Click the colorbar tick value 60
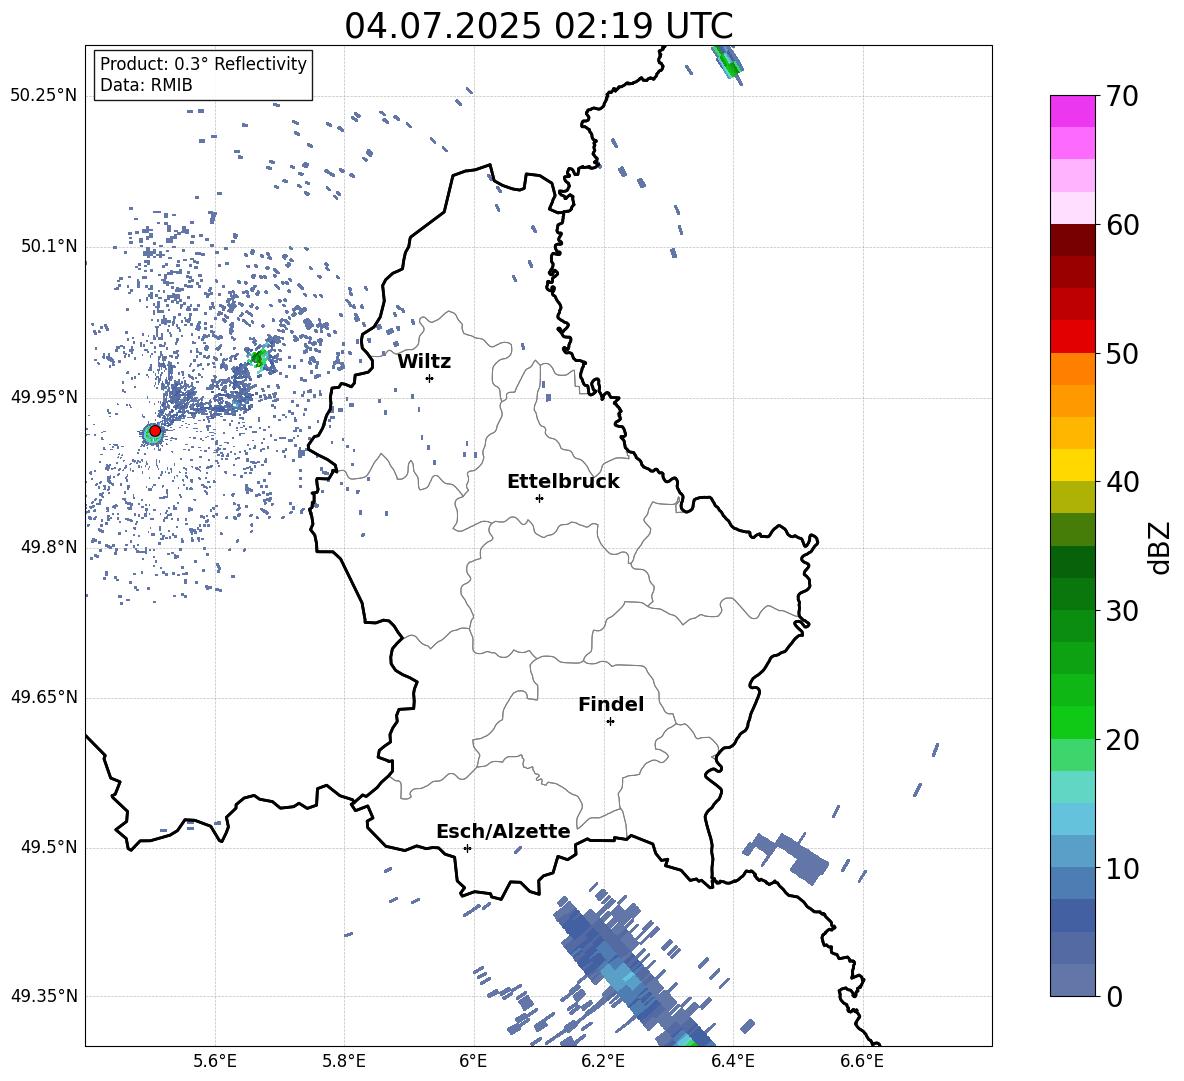1184x1081 pixels. pos(1122,225)
